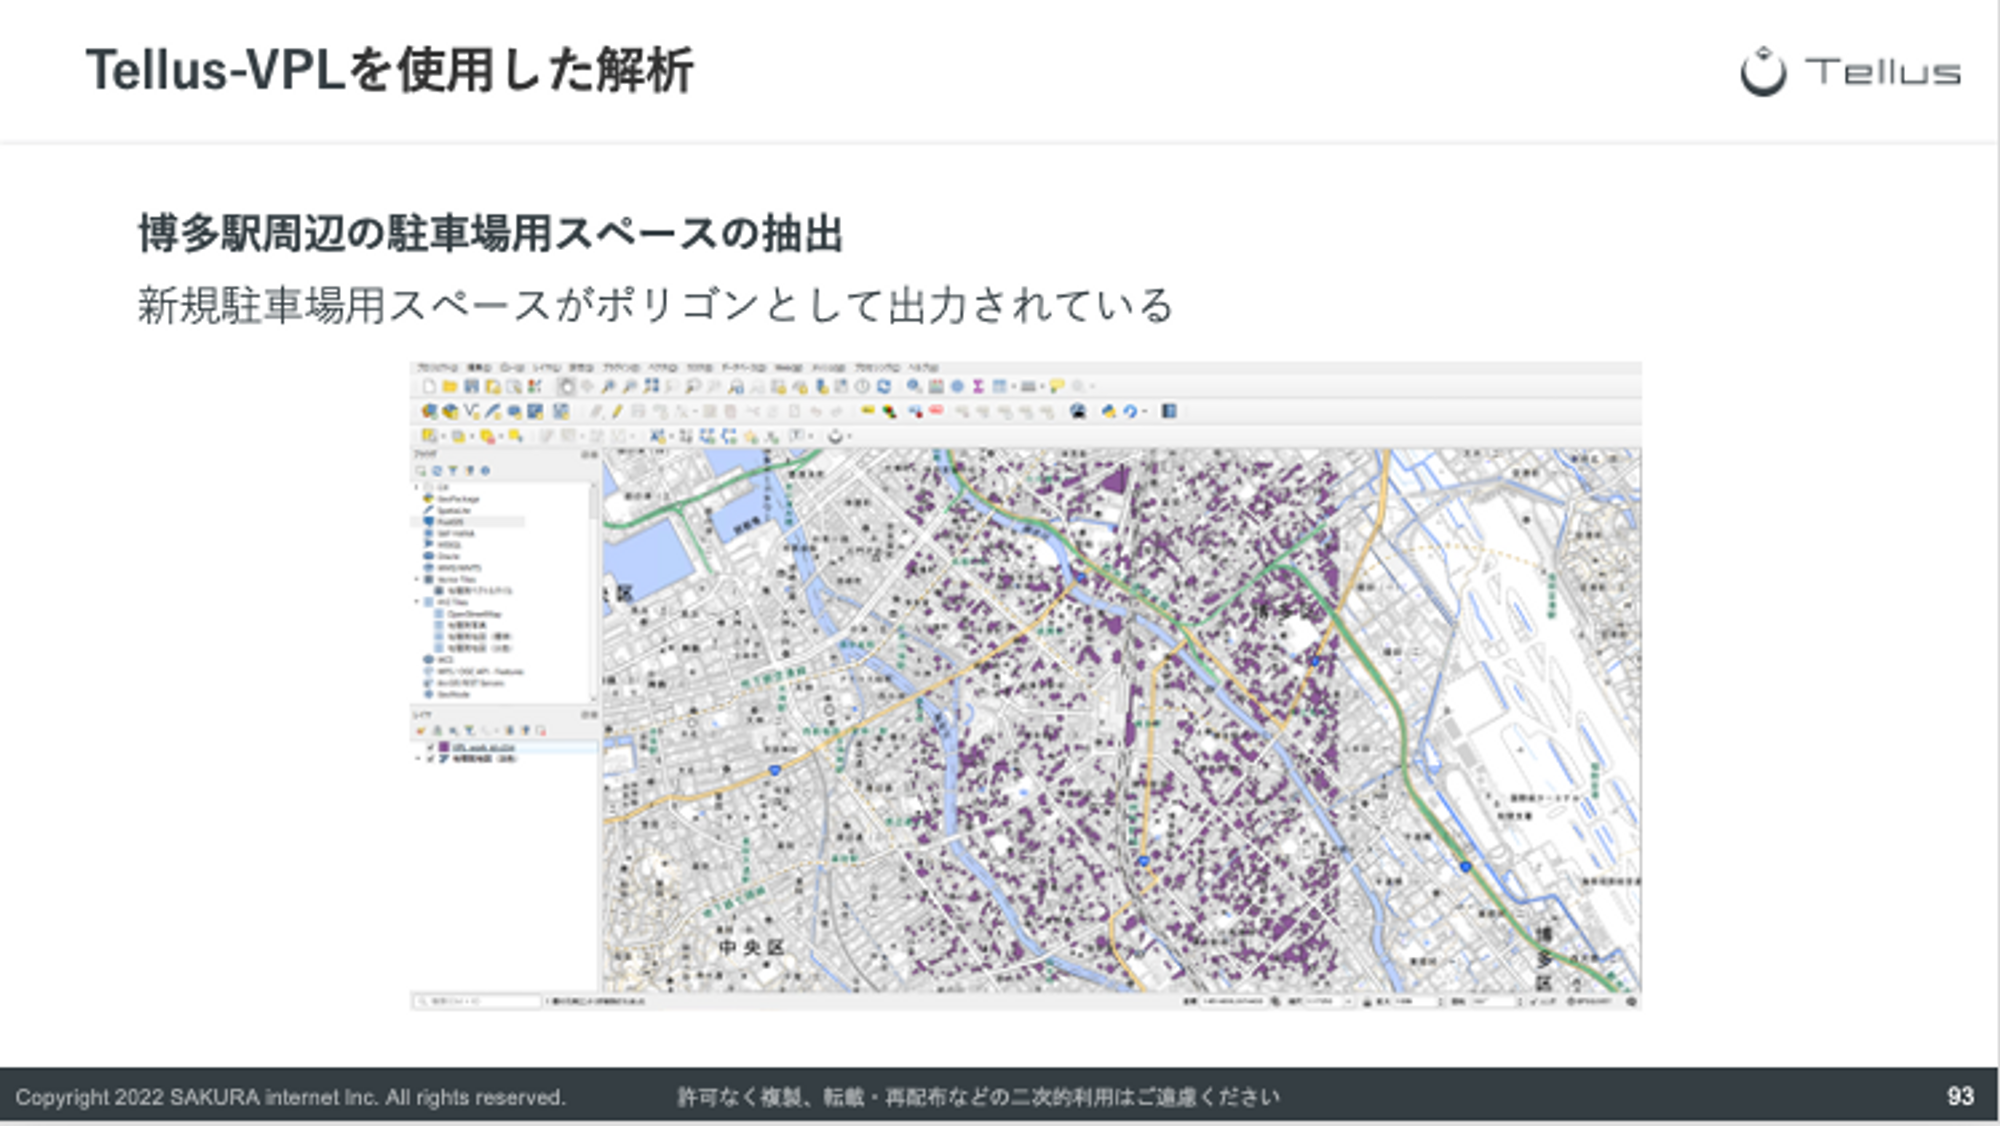
Task: Click the Filter Browser funnel icon
Action: pyautogui.click(x=452, y=470)
